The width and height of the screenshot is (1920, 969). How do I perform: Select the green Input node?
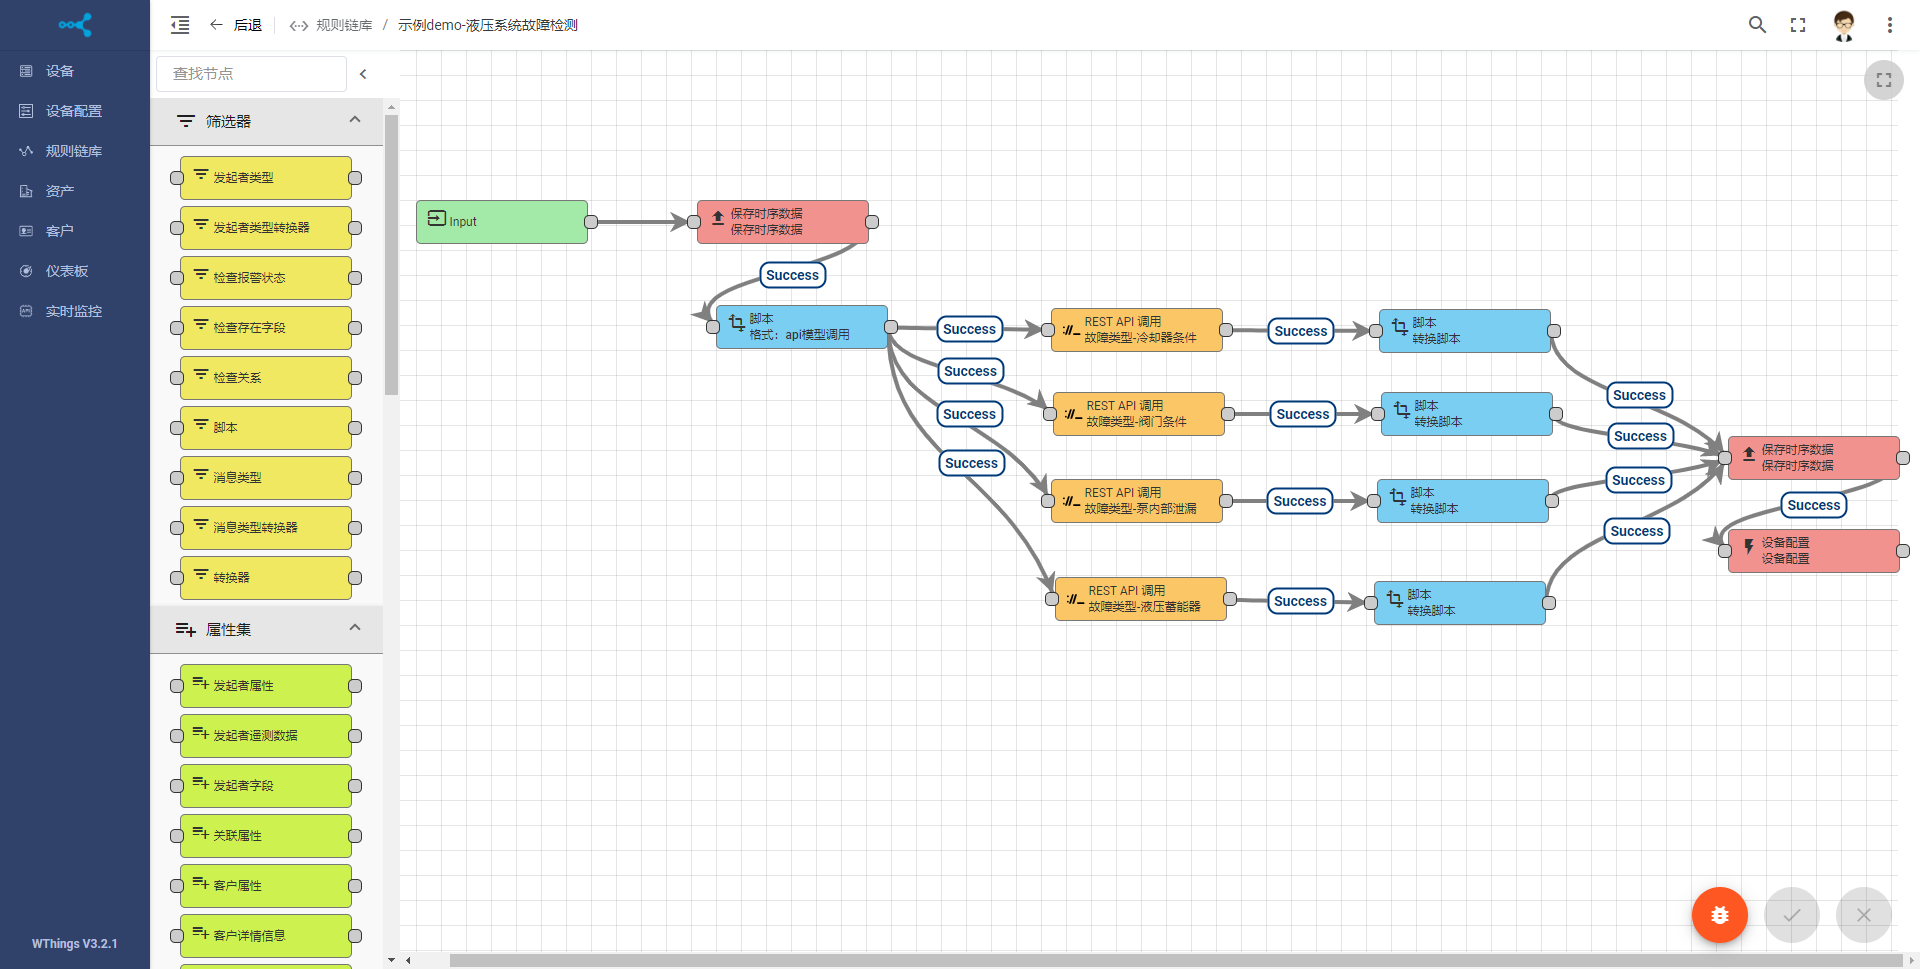tap(502, 222)
